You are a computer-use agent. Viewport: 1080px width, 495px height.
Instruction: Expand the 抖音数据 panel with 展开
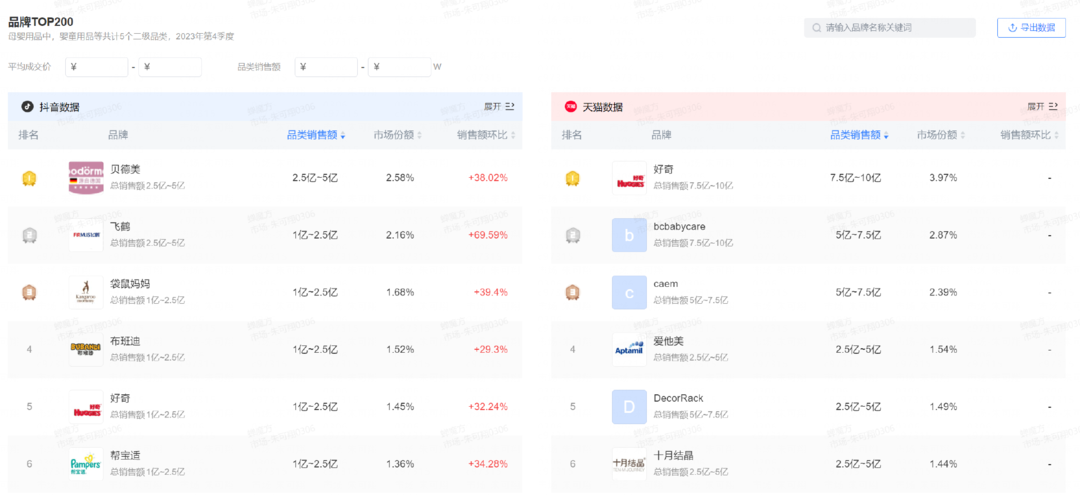(499, 107)
